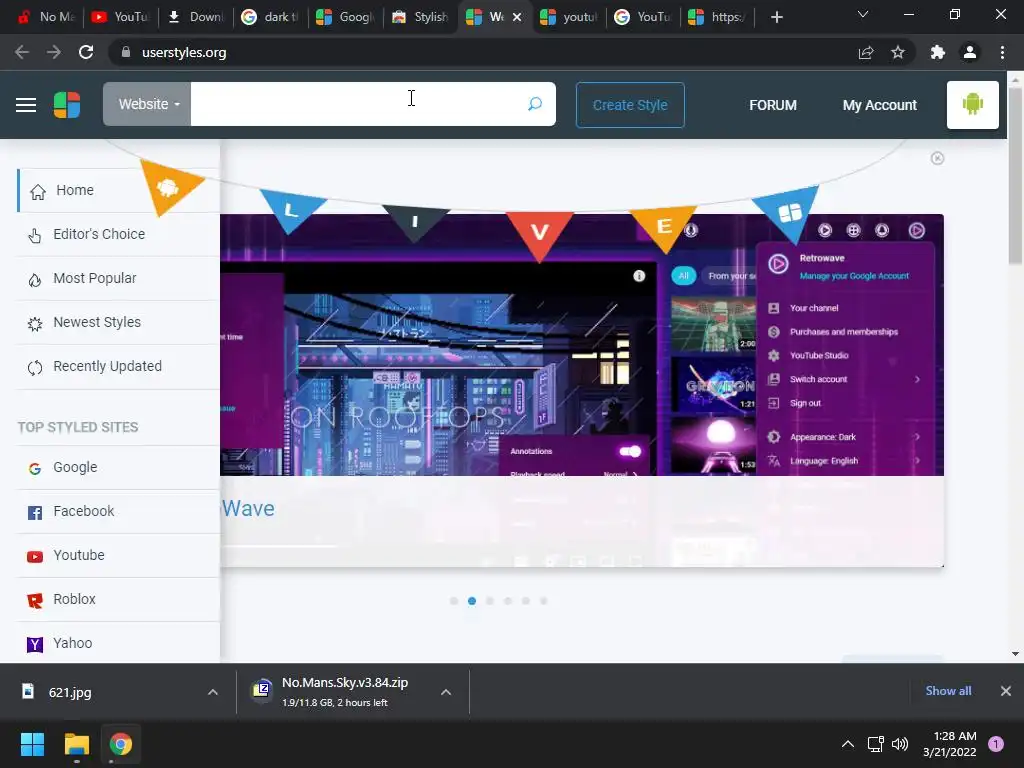This screenshot has width=1024, height=768.
Task: Click Chrome icon in taskbar
Action: 121,744
